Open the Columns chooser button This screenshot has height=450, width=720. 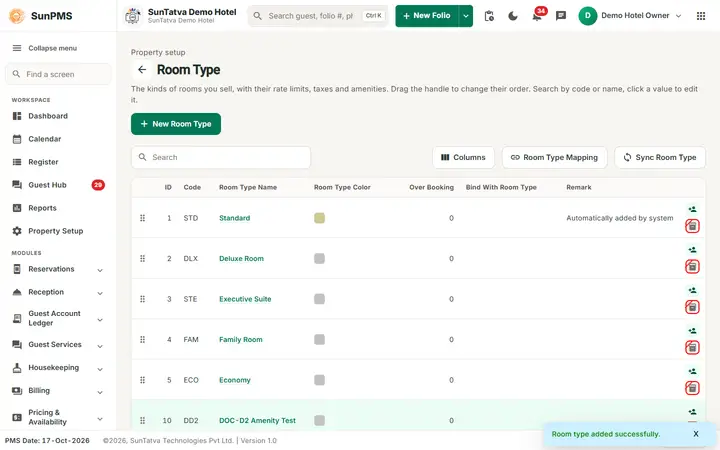463,158
